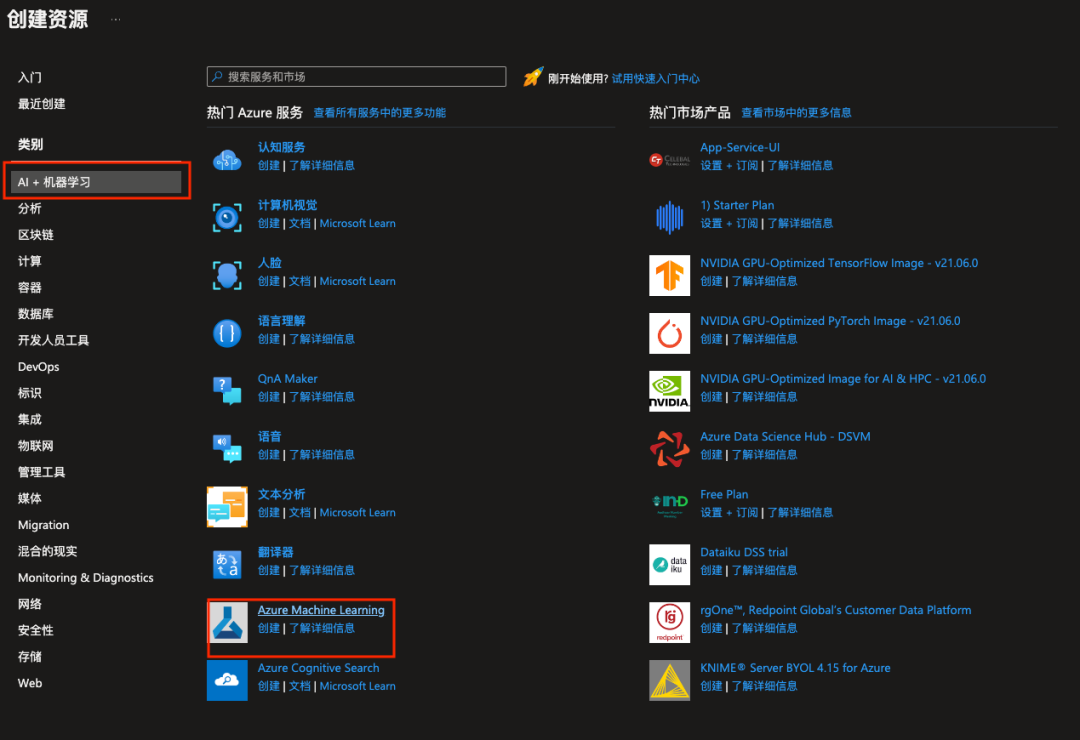The height and width of the screenshot is (740, 1080).
Task: Click 创建 under QnA Maker
Action: point(269,397)
